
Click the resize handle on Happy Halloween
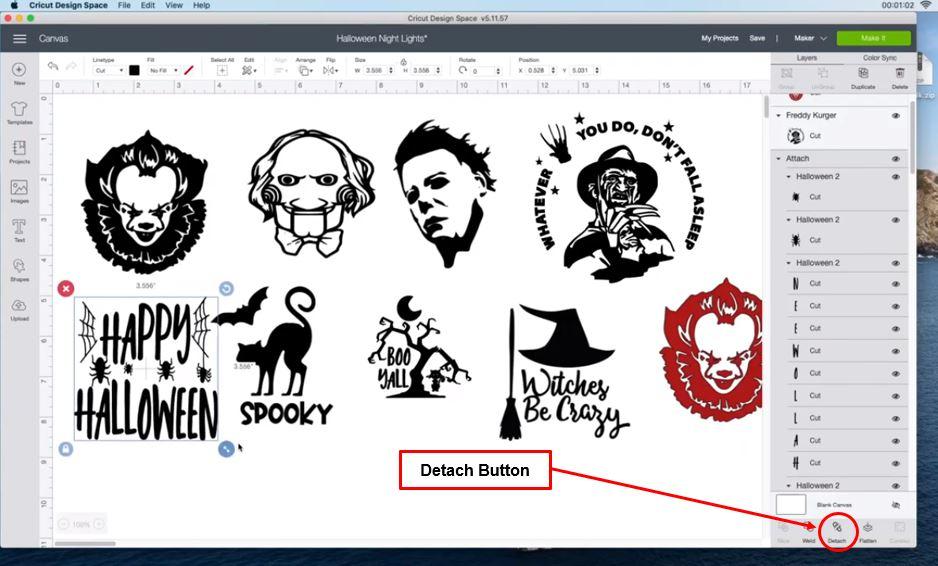click(226, 449)
